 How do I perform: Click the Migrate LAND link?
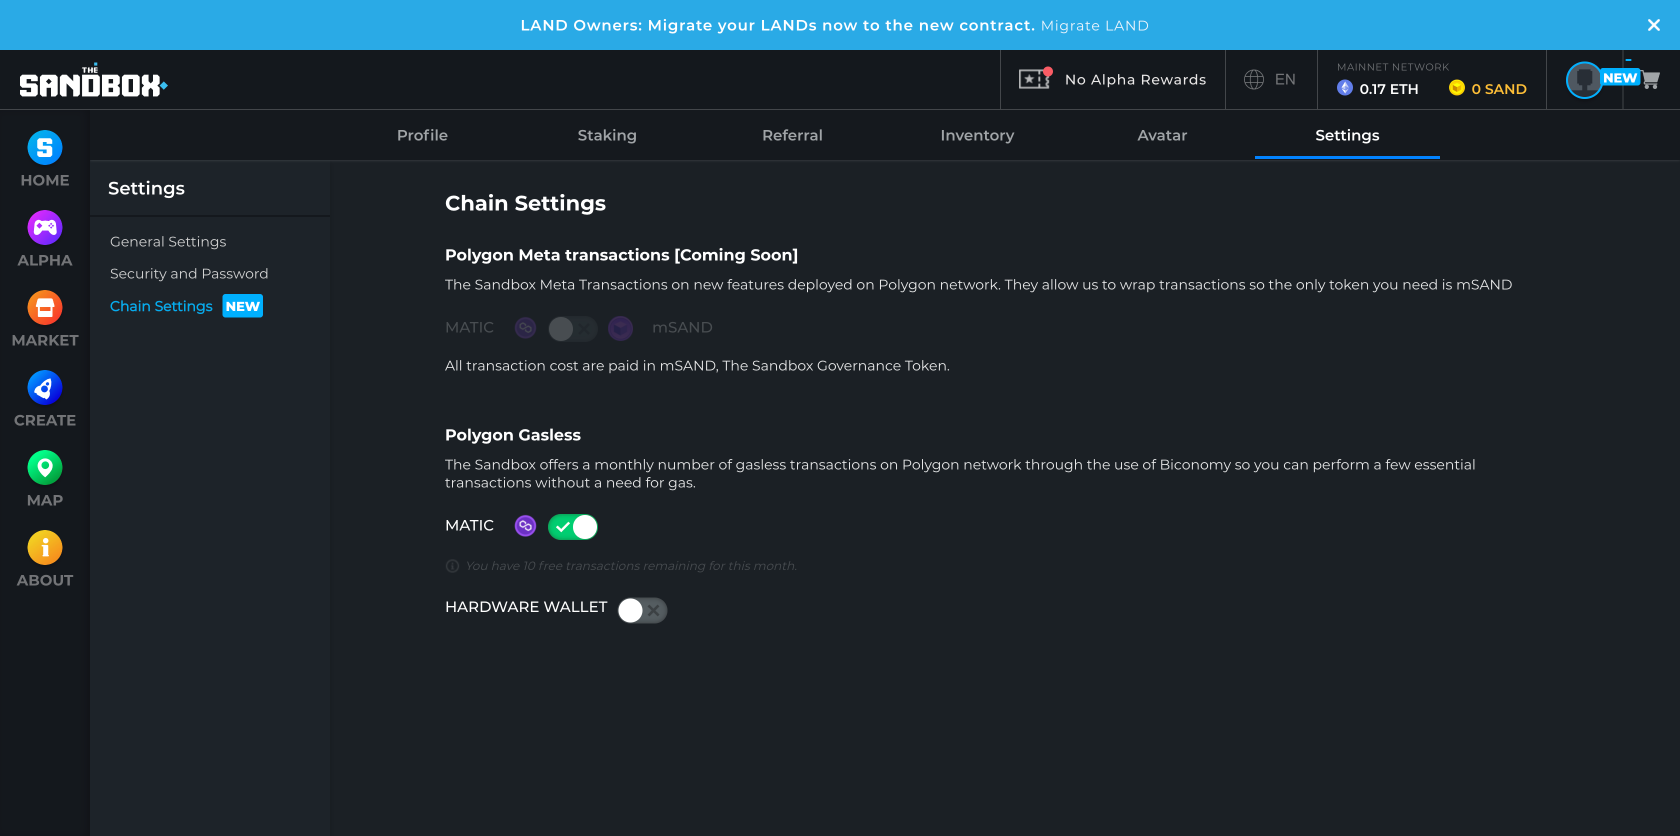[x=1095, y=25]
